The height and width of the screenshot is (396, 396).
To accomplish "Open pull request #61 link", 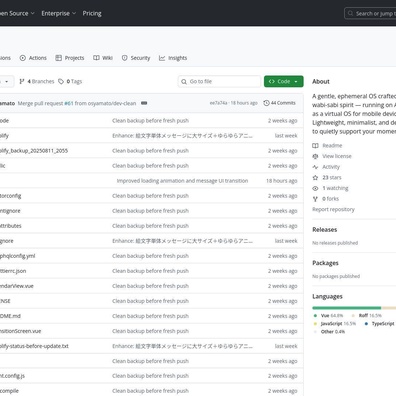I will [69, 103].
